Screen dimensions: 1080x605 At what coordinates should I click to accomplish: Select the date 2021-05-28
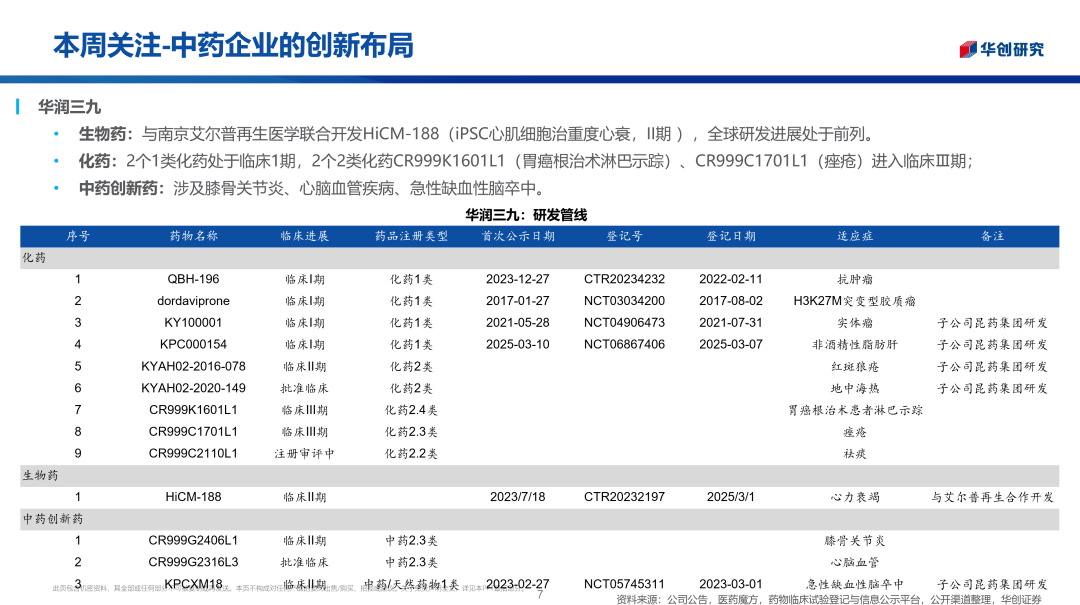point(518,322)
